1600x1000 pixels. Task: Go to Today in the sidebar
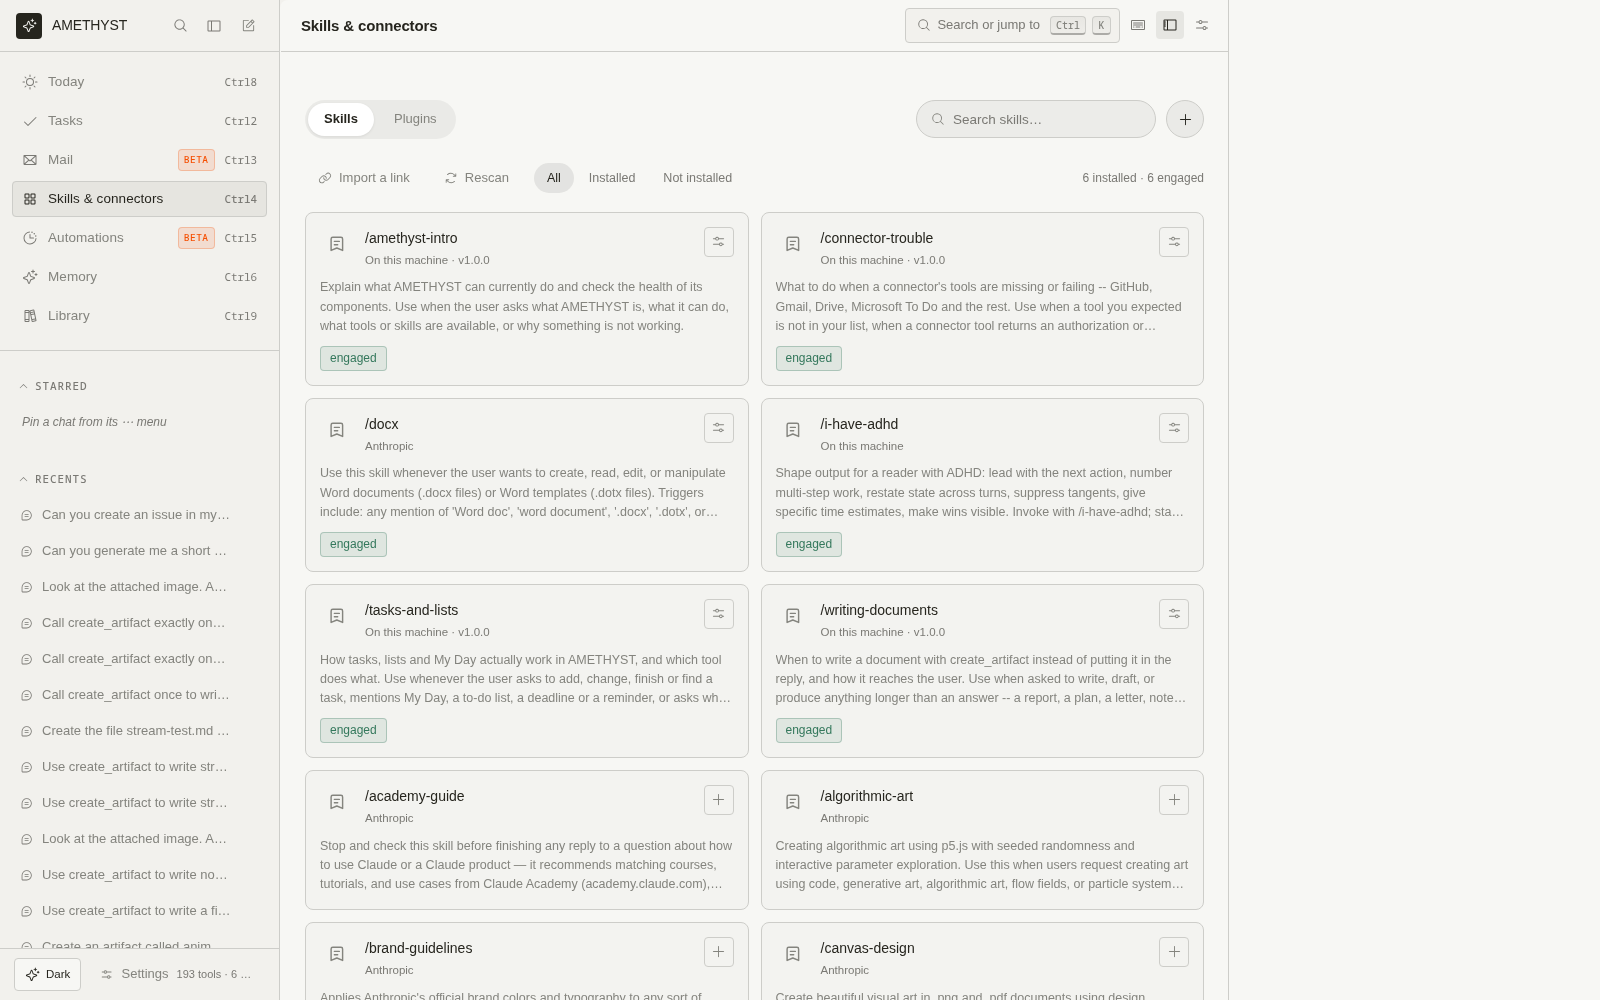pos(139,82)
